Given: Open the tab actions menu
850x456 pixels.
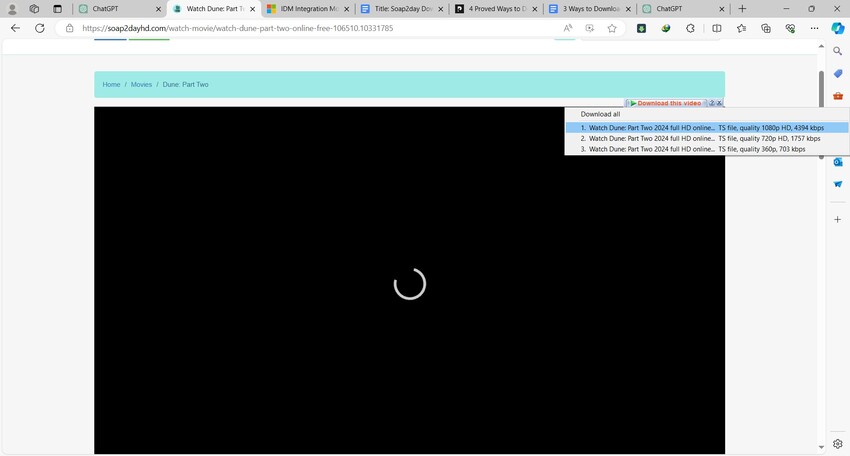Looking at the screenshot, I should [57, 9].
